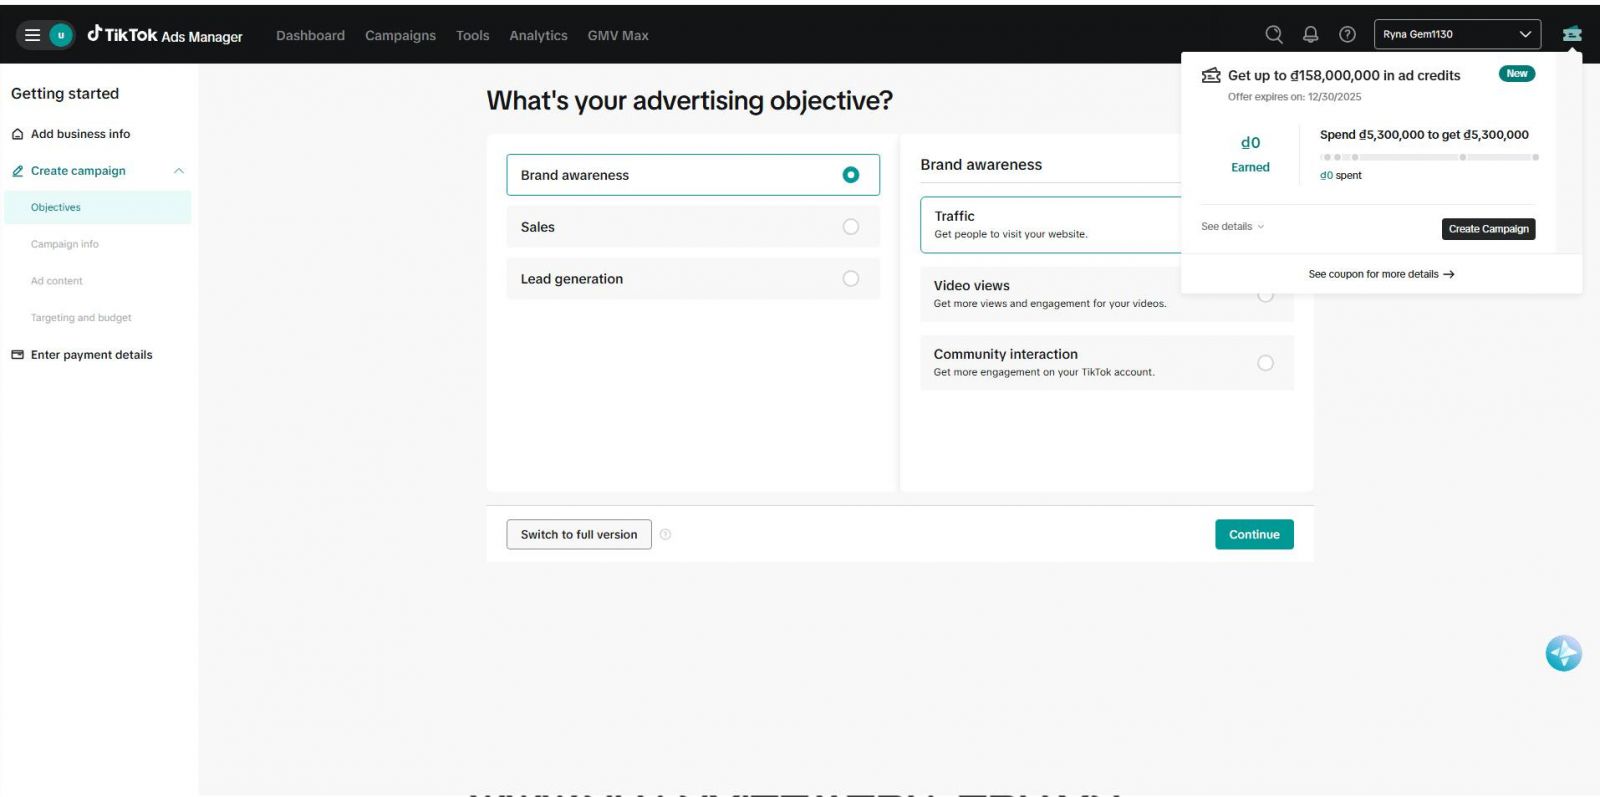Image resolution: width=1600 pixels, height=797 pixels.
Task: Open the notifications bell
Action: coord(1311,34)
